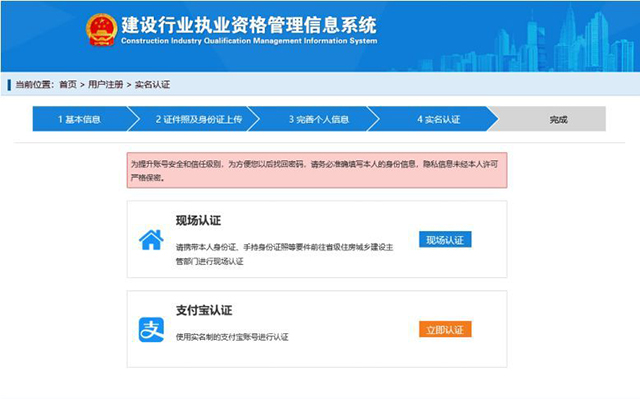Click the on-site verification description 请携带本人身份证
This screenshot has height=399, width=640.
point(284,254)
